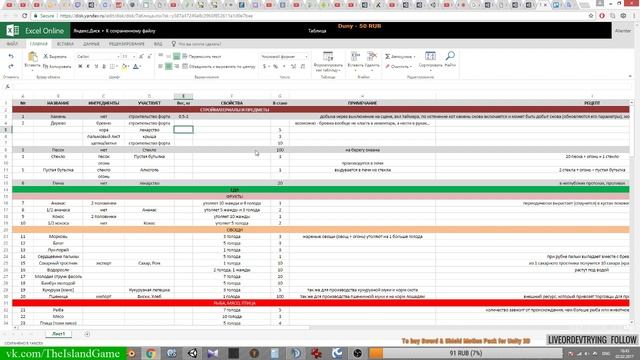Open Visual Studio from the taskbar
This screenshot has width=640, height=360.
point(213,353)
